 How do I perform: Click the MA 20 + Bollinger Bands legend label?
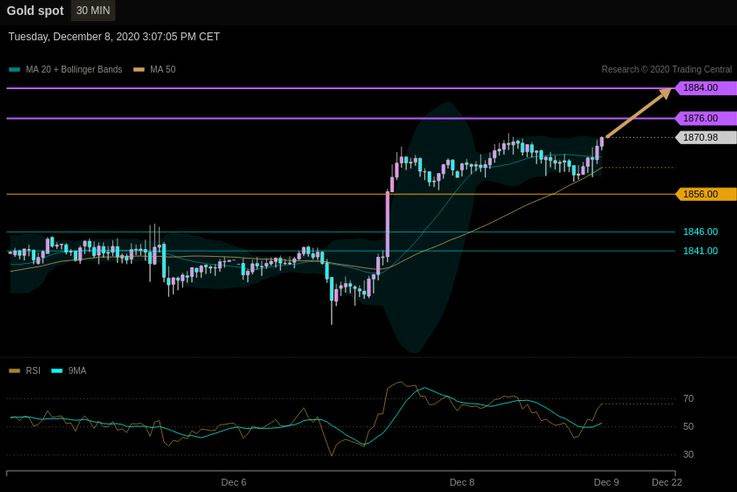[74, 70]
